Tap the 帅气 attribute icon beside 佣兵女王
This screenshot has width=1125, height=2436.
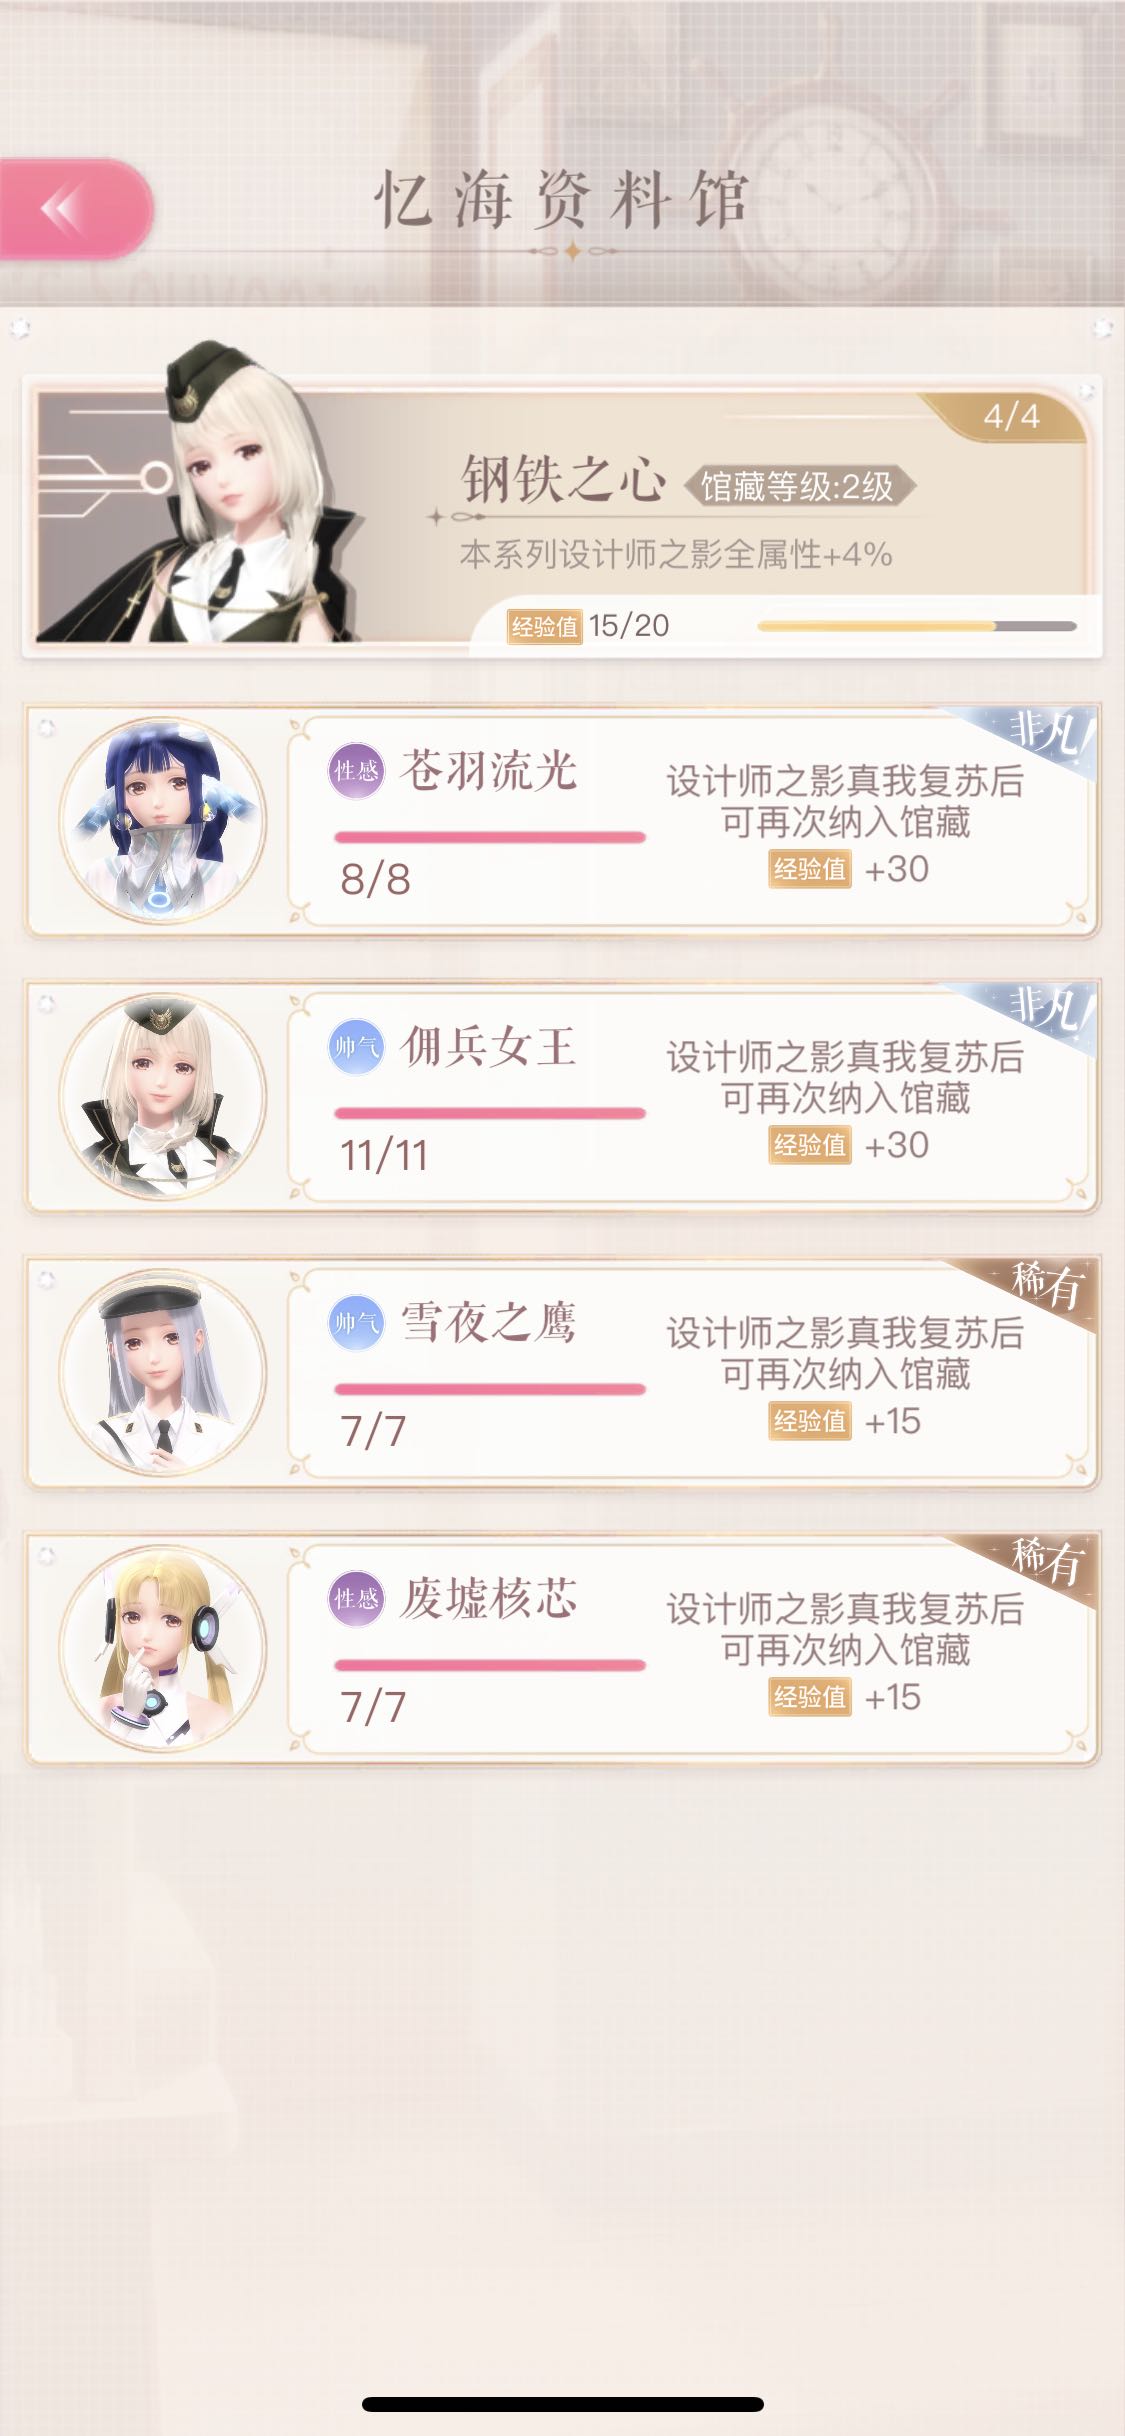pos(356,1046)
